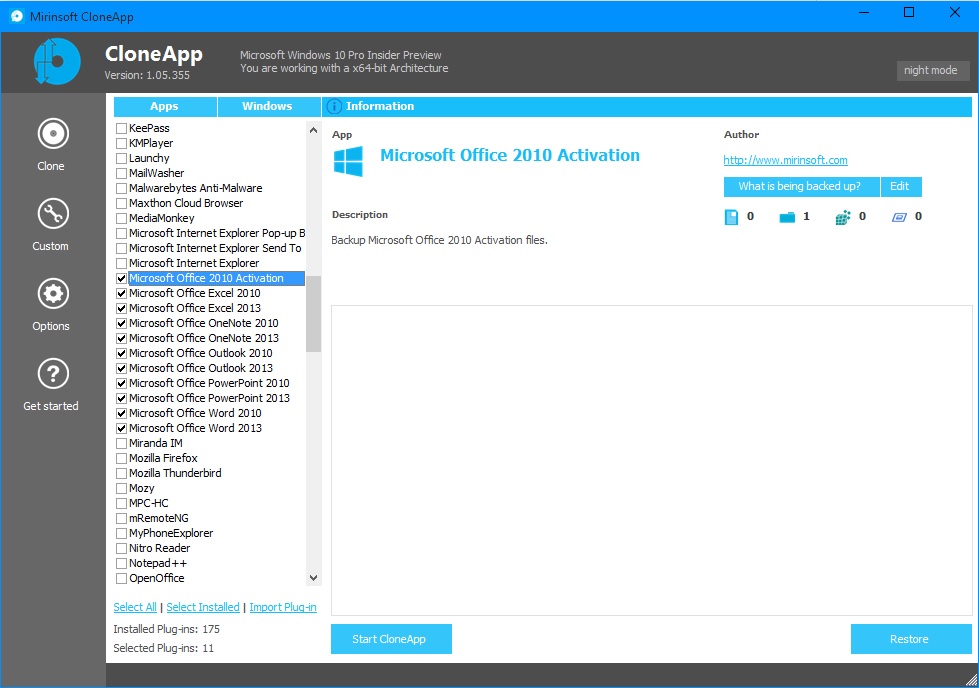
Task: Click the files count icon
Action: (731, 217)
